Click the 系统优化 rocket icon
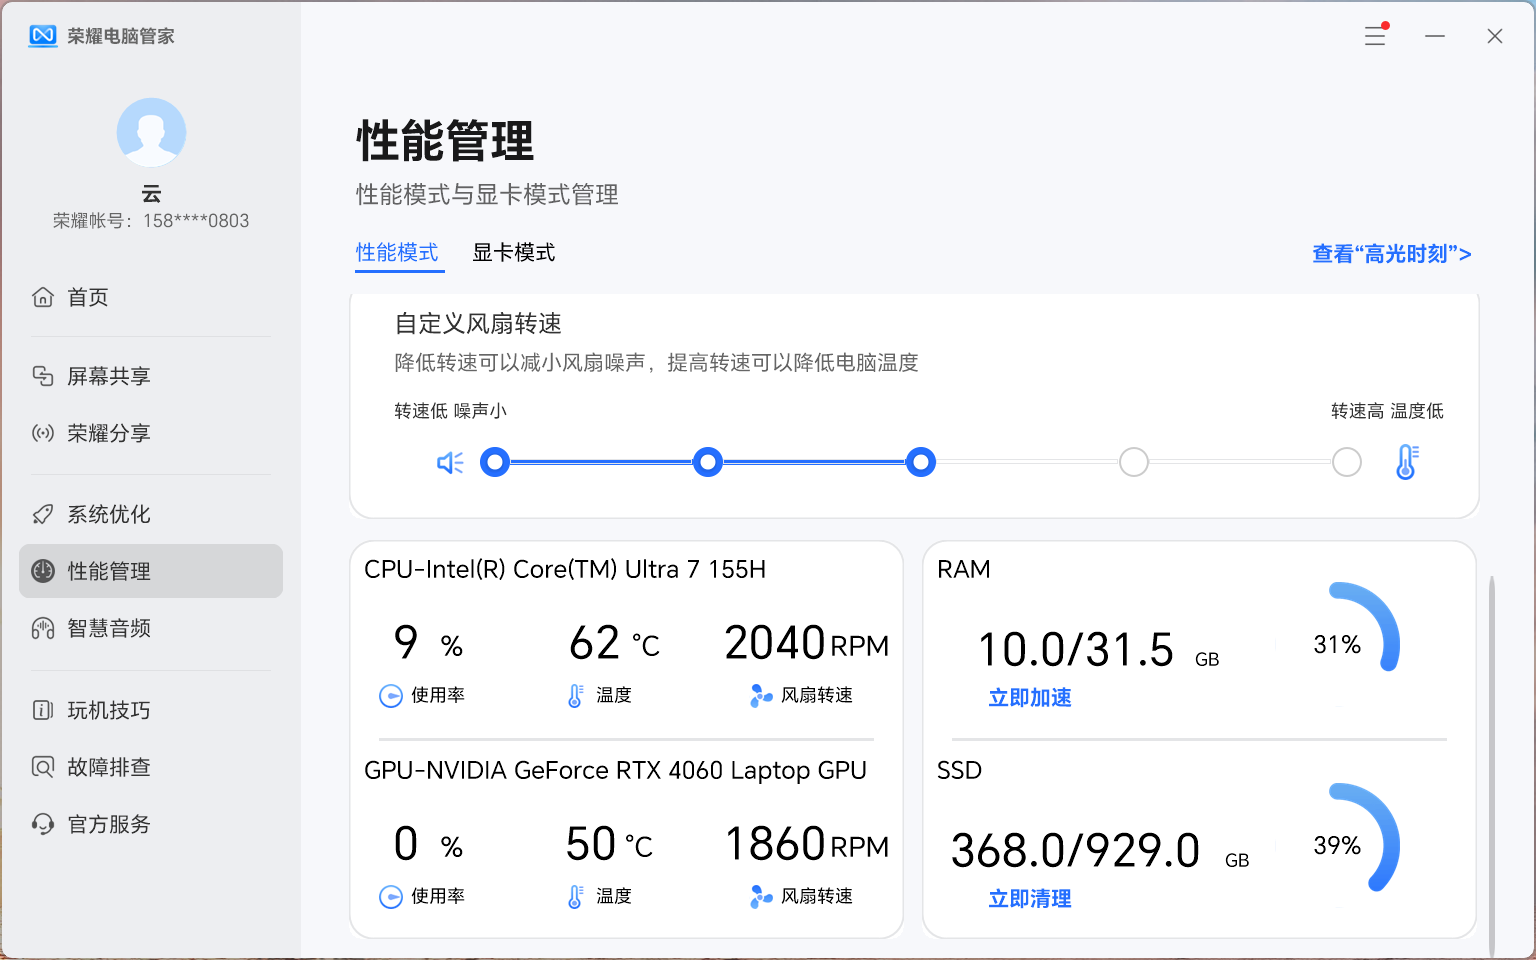This screenshot has height=960, width=1536. coord(43,514)
